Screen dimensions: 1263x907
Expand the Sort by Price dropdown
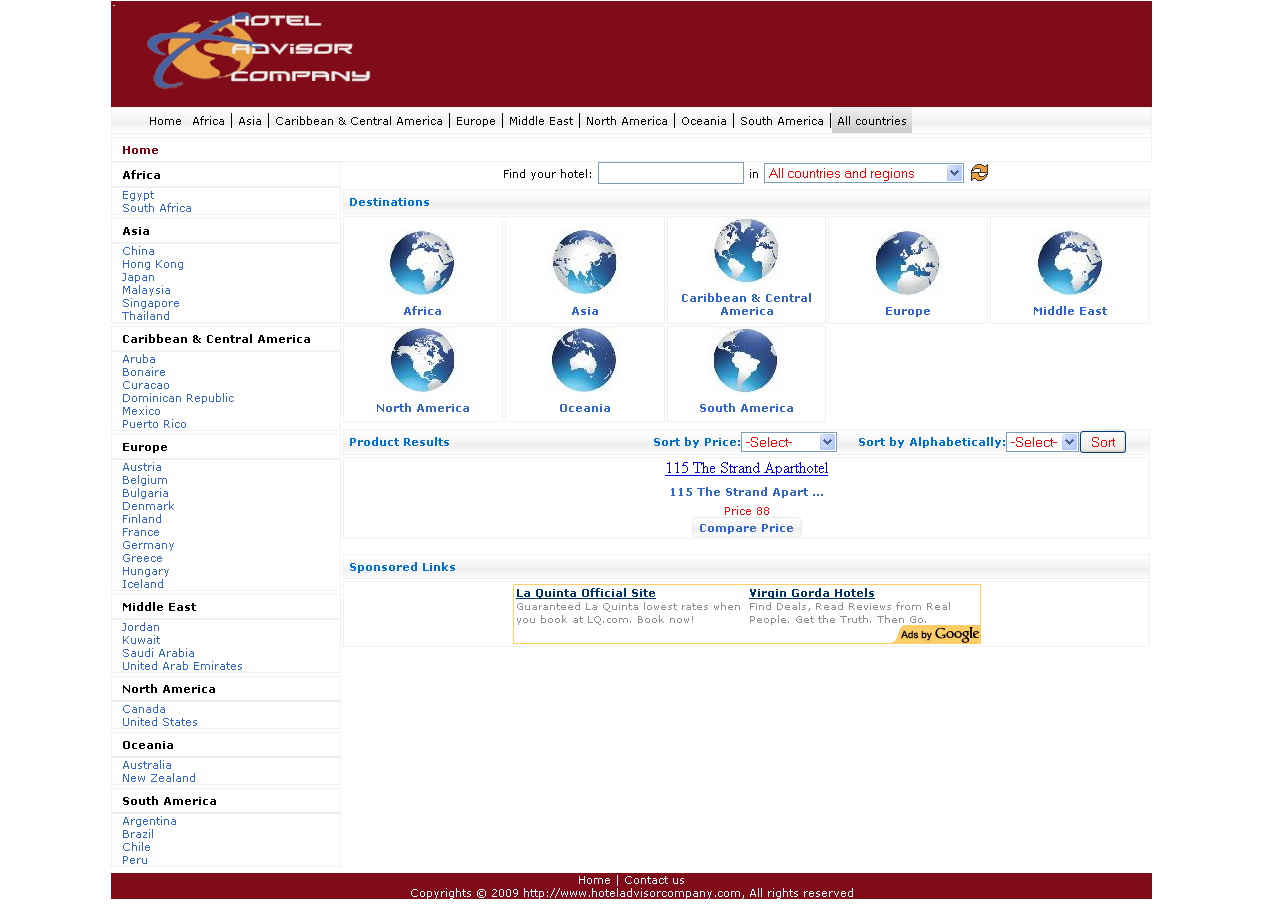point(788,442)
